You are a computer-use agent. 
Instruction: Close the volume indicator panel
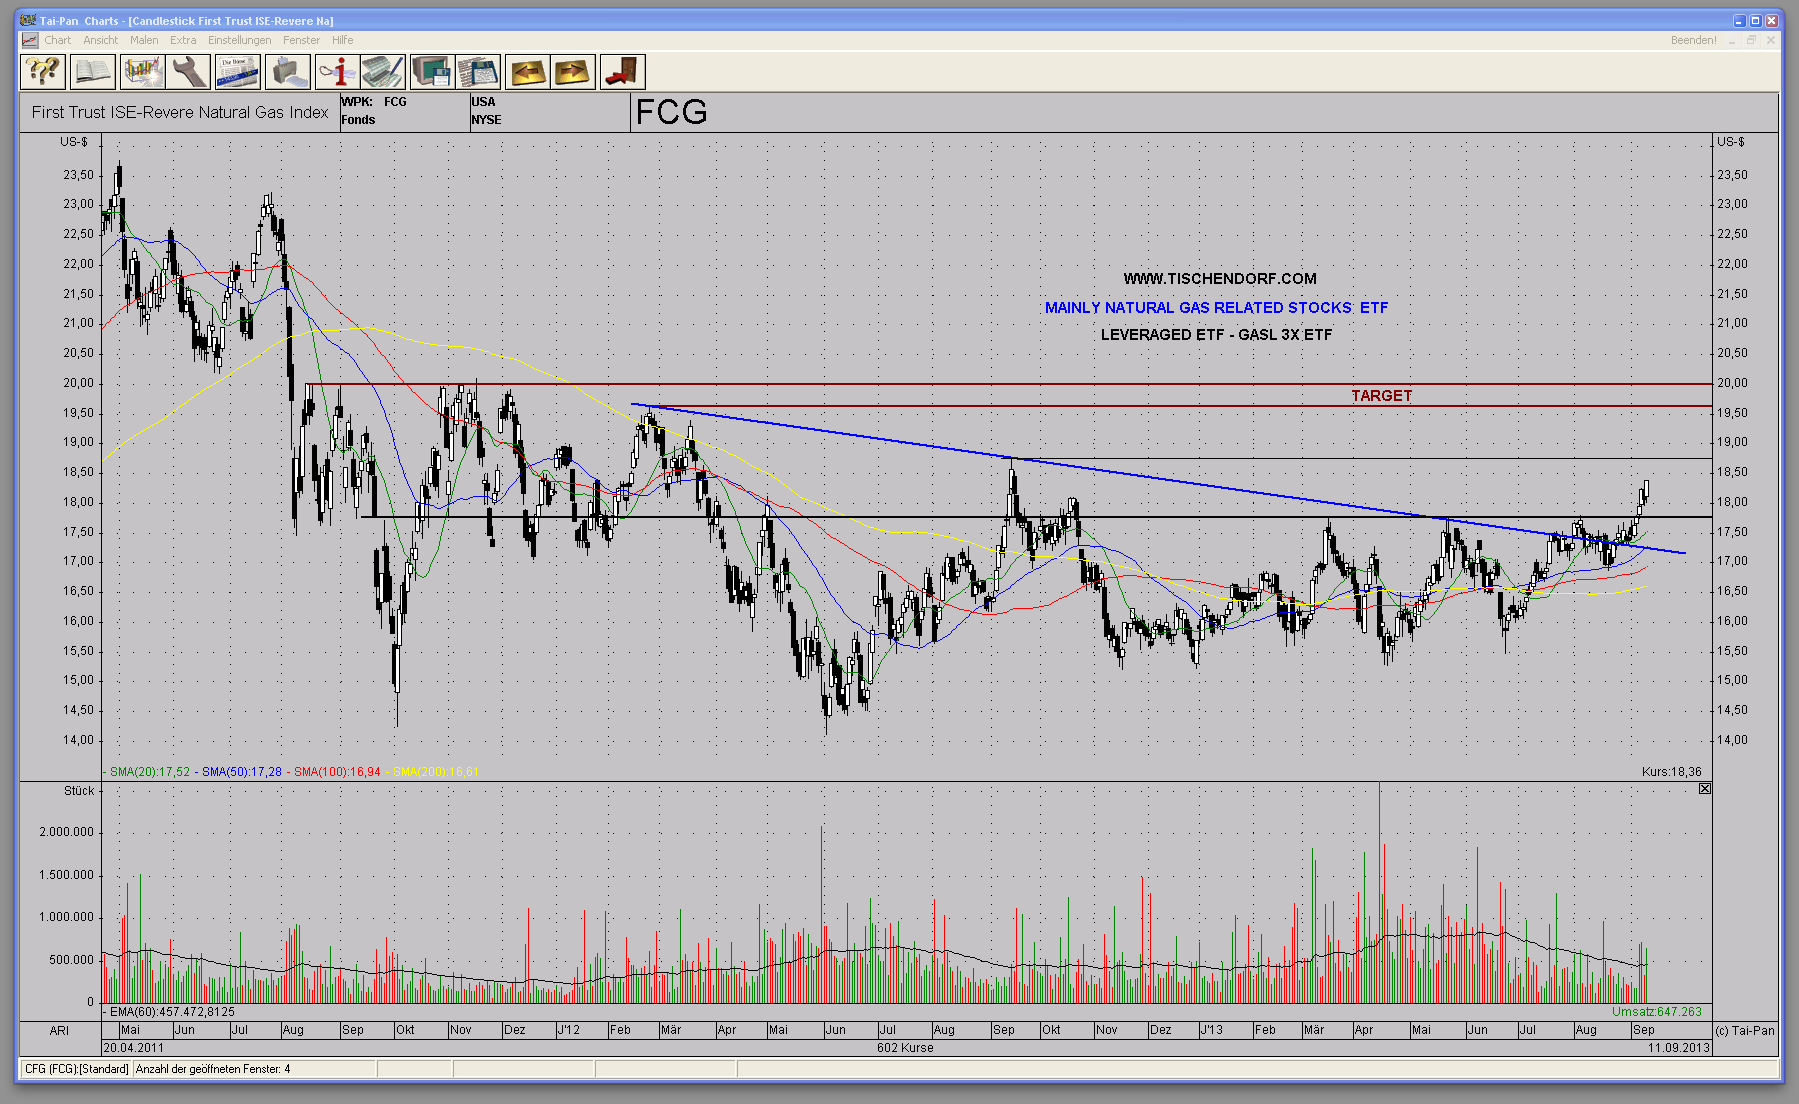point(1704,789)
